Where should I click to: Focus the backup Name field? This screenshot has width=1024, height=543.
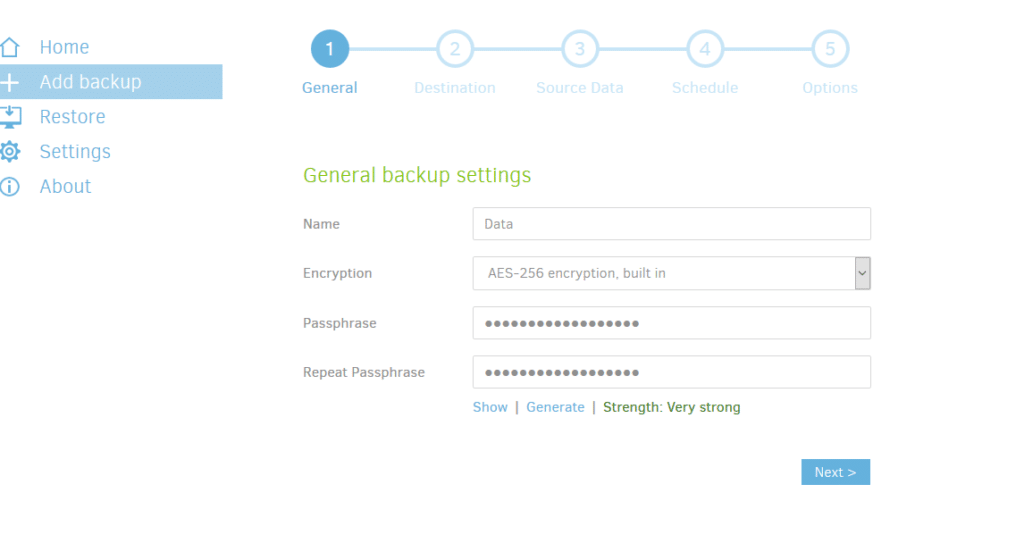click(671, 224)
